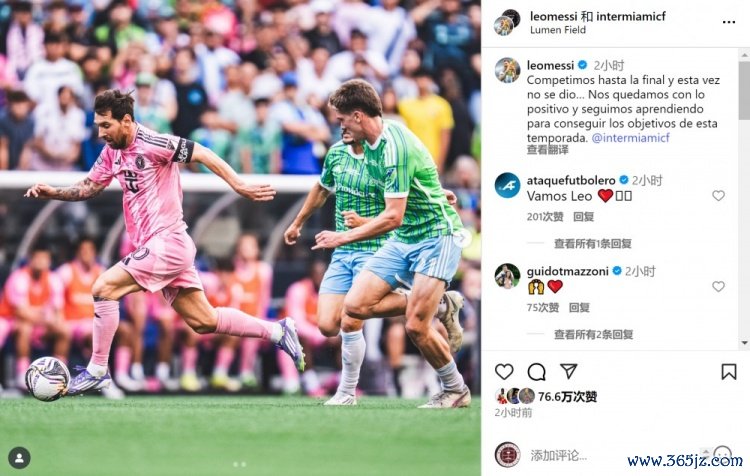This screenshot has width=750, height=476.
Task: Open Lumen Field location link
Action: (558, 30)
